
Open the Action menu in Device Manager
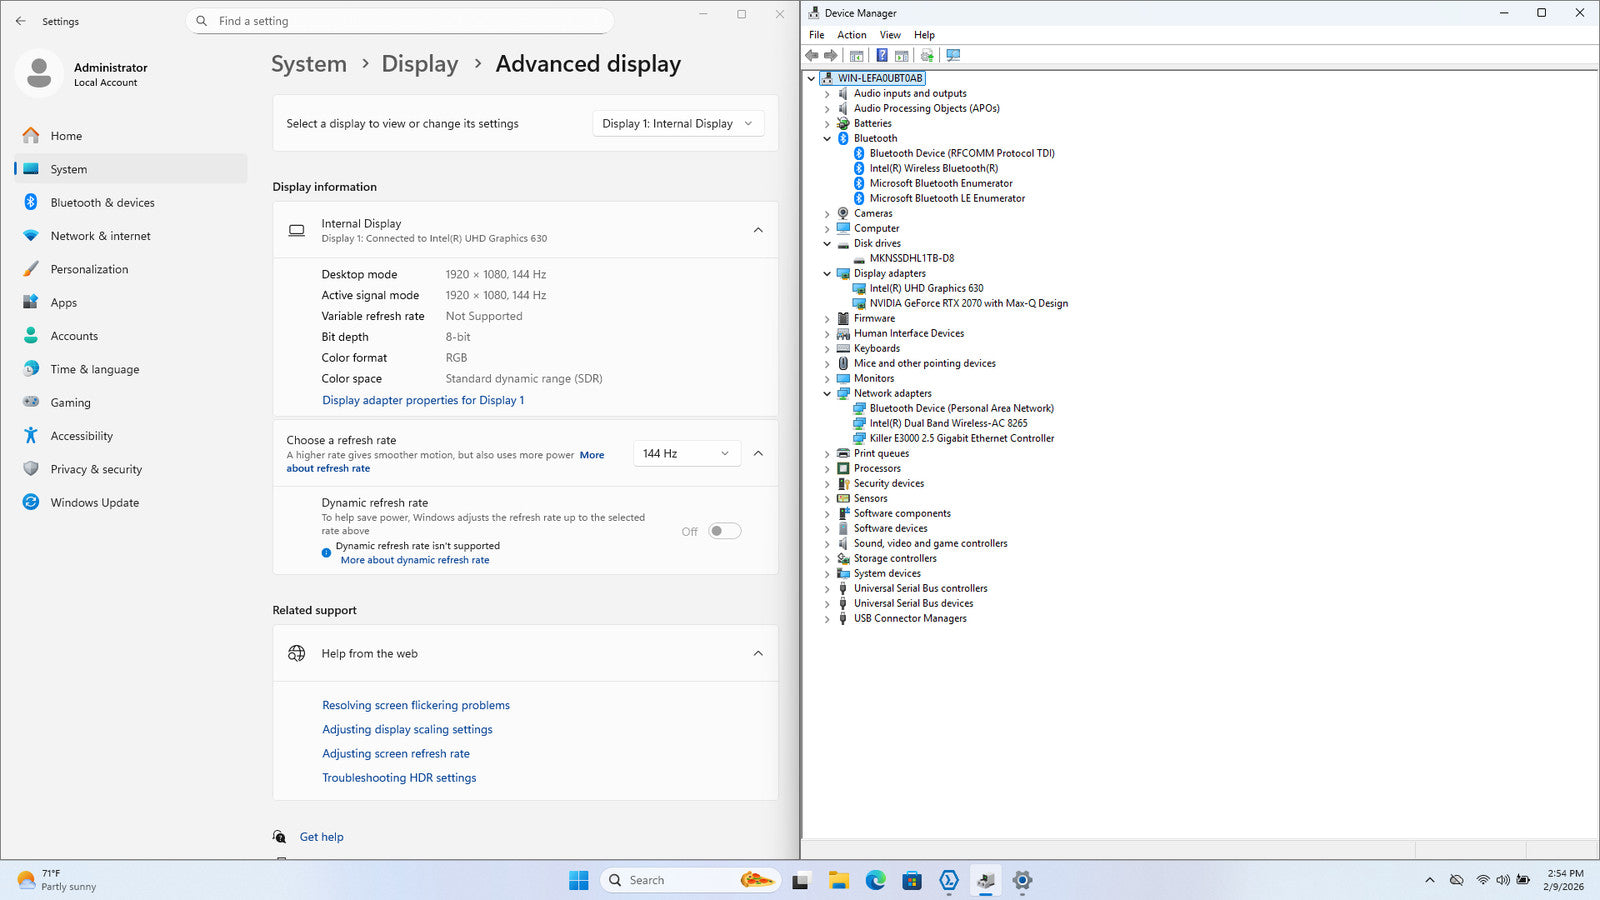coord(851,35)
